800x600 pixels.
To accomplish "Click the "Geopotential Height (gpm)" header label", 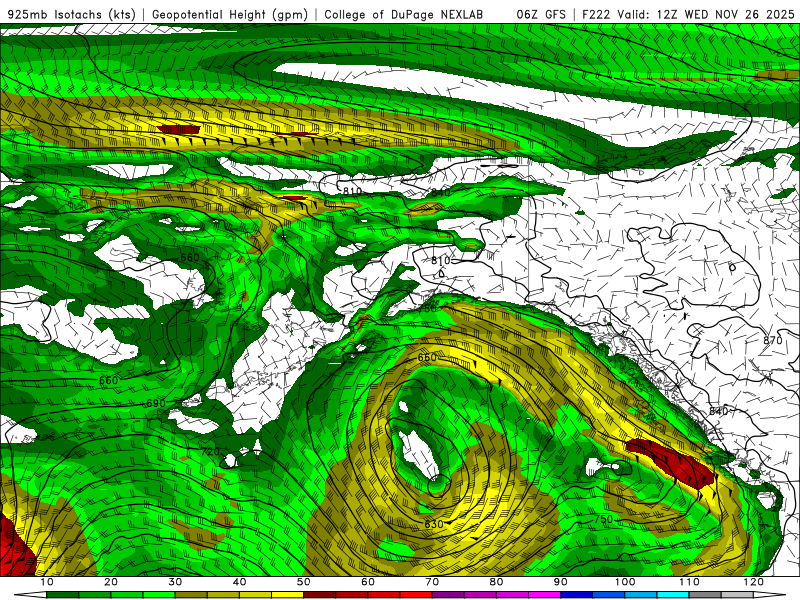I will coord(230,14).
